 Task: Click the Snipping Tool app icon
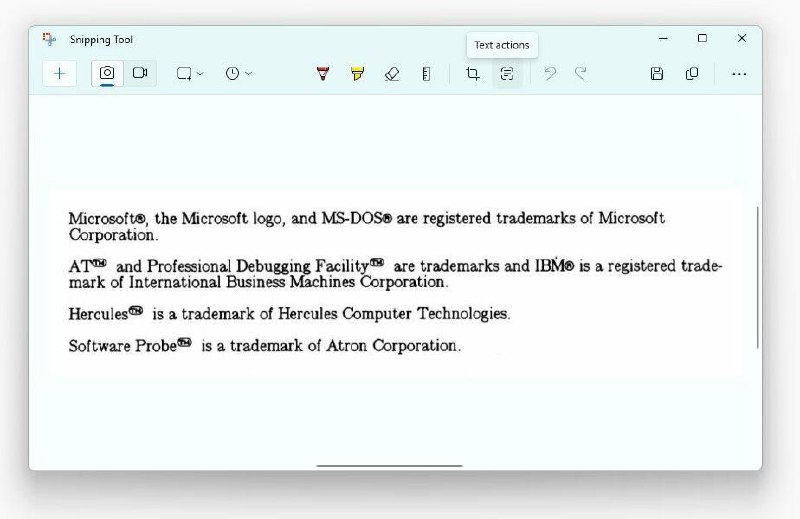coord(49,39)
